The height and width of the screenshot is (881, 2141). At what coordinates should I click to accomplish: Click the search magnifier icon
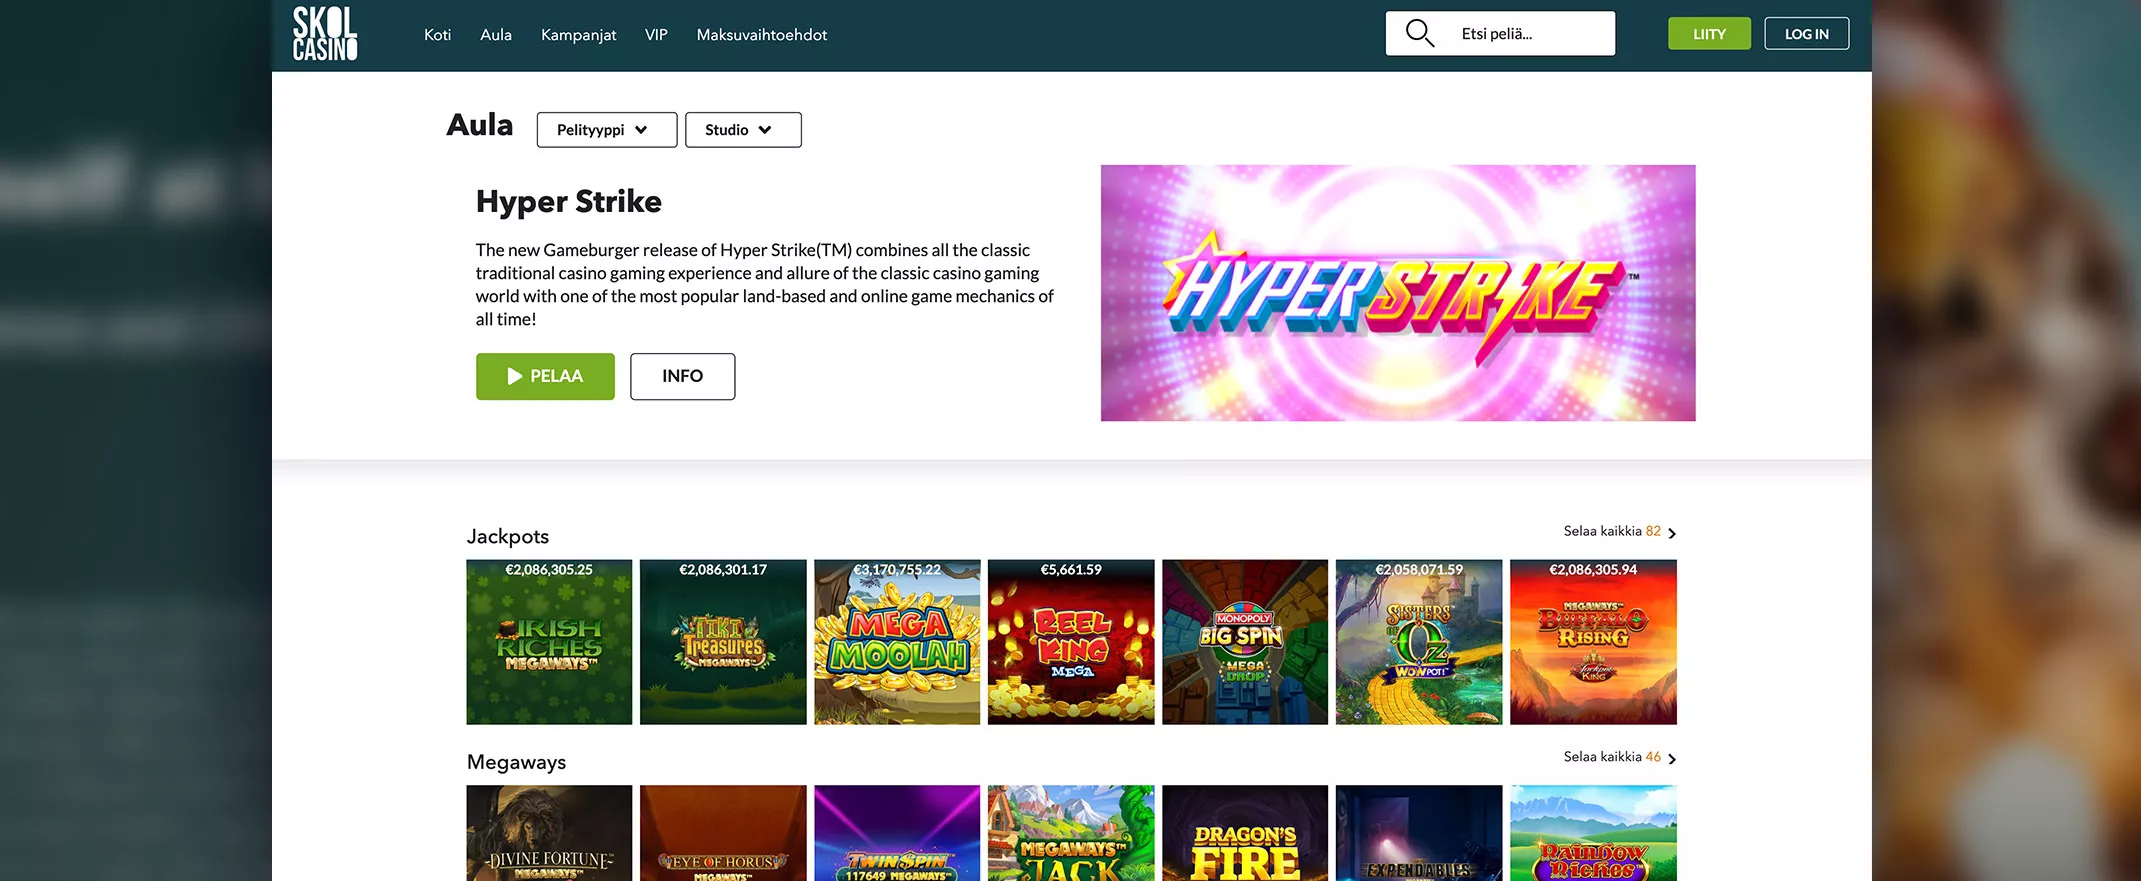click(x=1419, y=33)
